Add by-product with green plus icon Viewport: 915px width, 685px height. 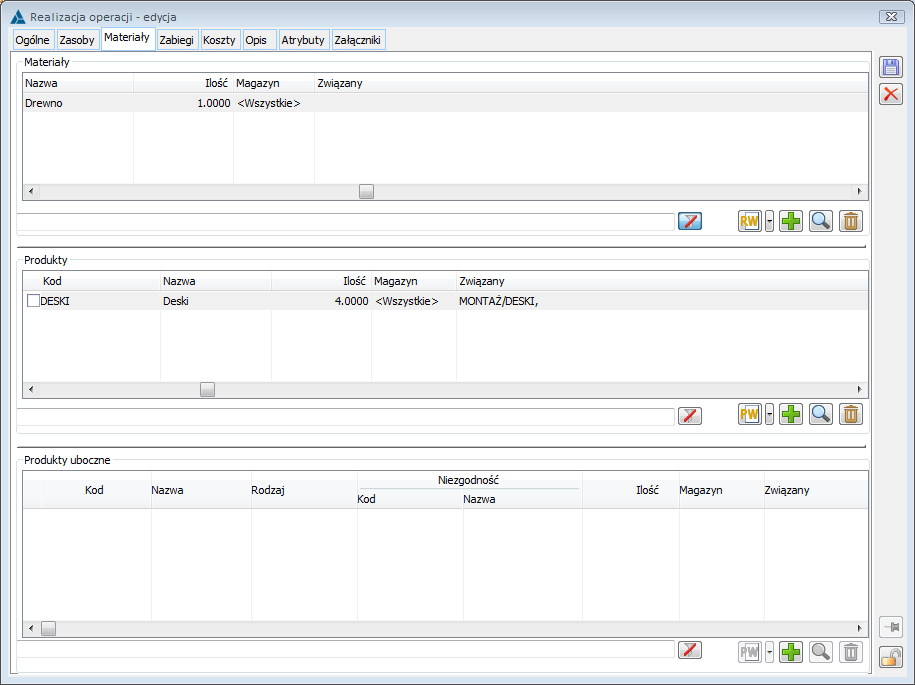click(x=791, y=652)
